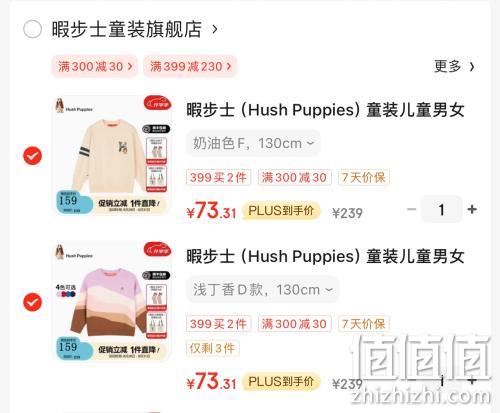The width and height of the screenshot is (500, 413).
Task: Open the cream sweater product thumbnail
Action: [x=113, y=155]
